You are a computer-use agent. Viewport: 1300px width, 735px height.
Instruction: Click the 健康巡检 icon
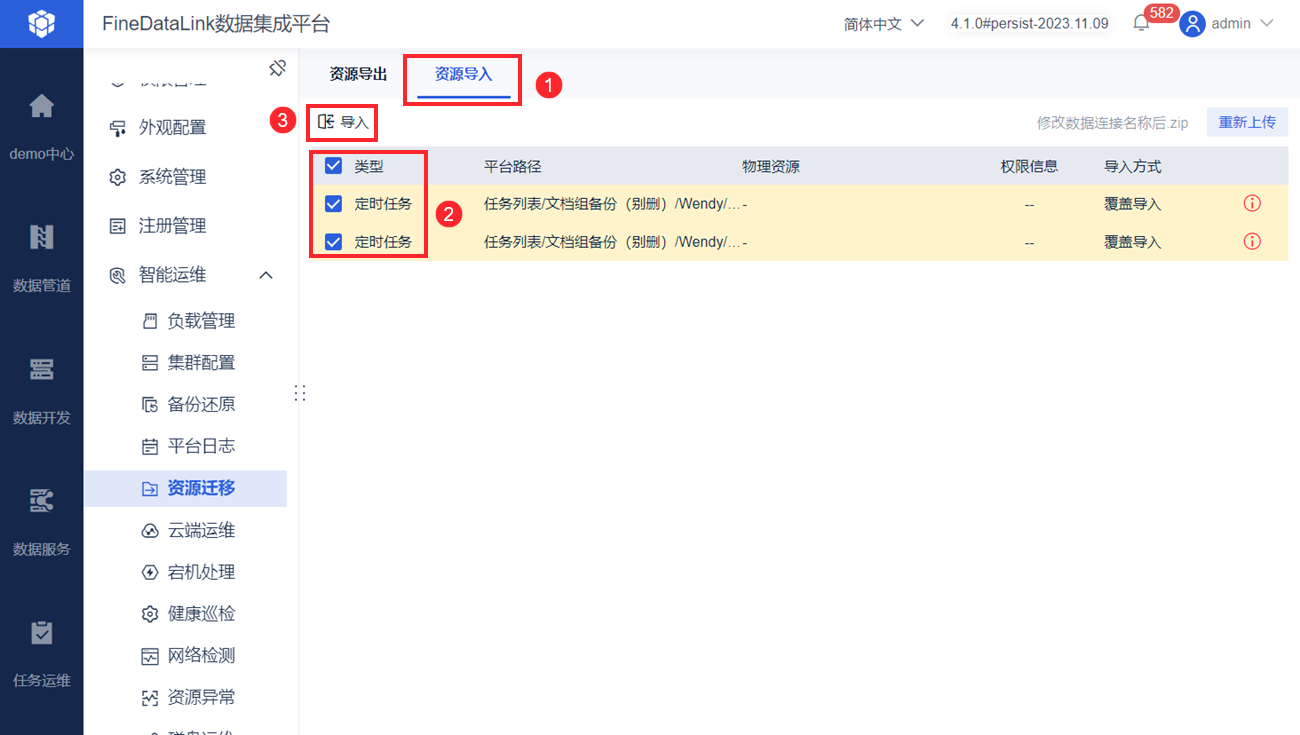point(150,614)
